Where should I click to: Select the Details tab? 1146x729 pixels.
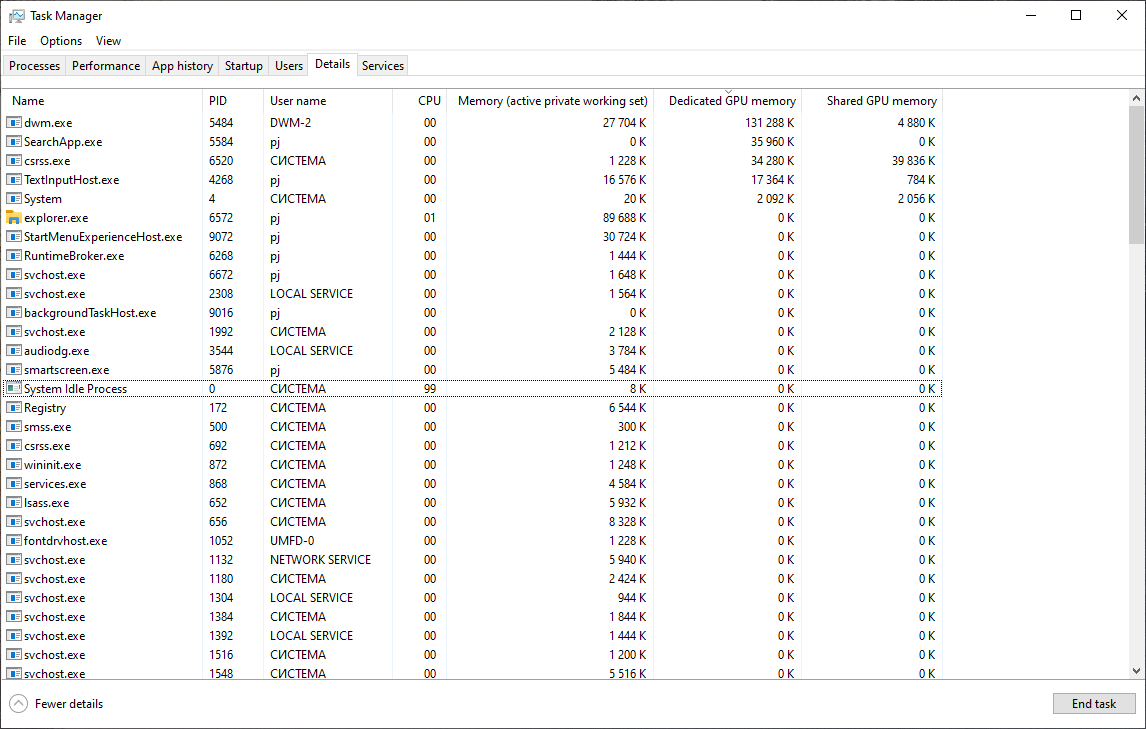tap(333, 64)
